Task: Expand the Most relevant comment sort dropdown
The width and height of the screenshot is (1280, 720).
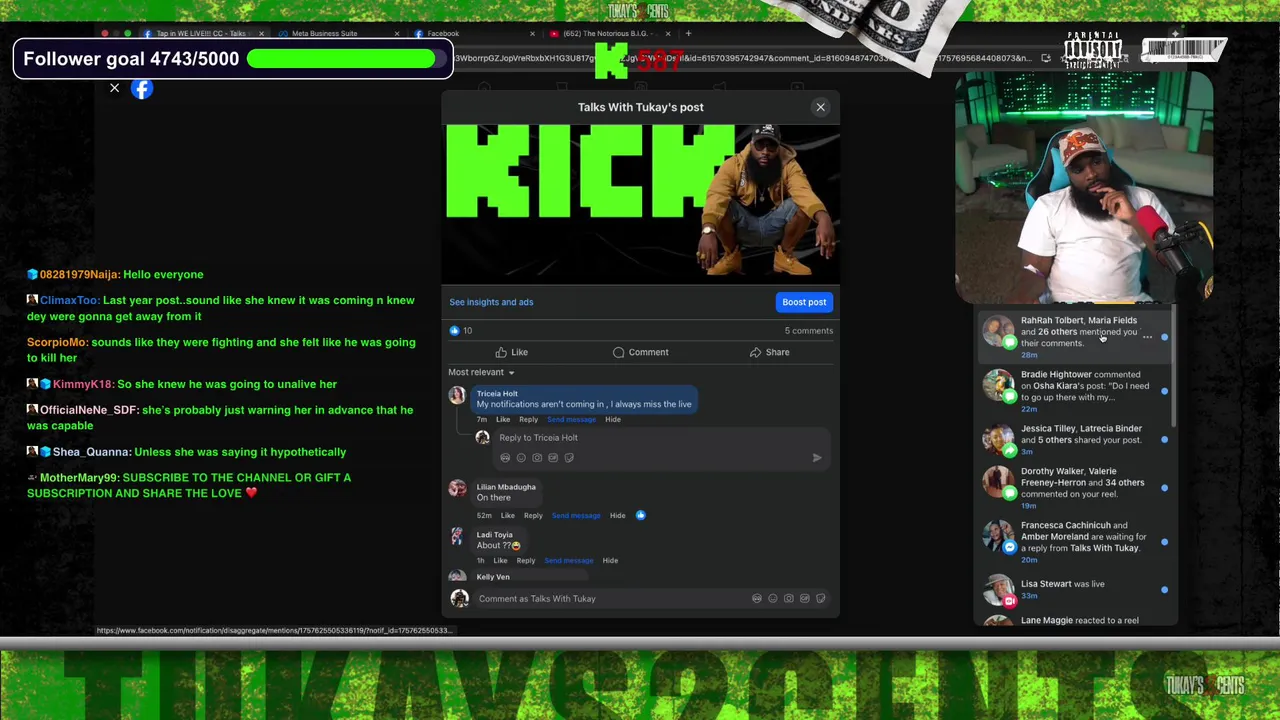Action: point(481,372)
